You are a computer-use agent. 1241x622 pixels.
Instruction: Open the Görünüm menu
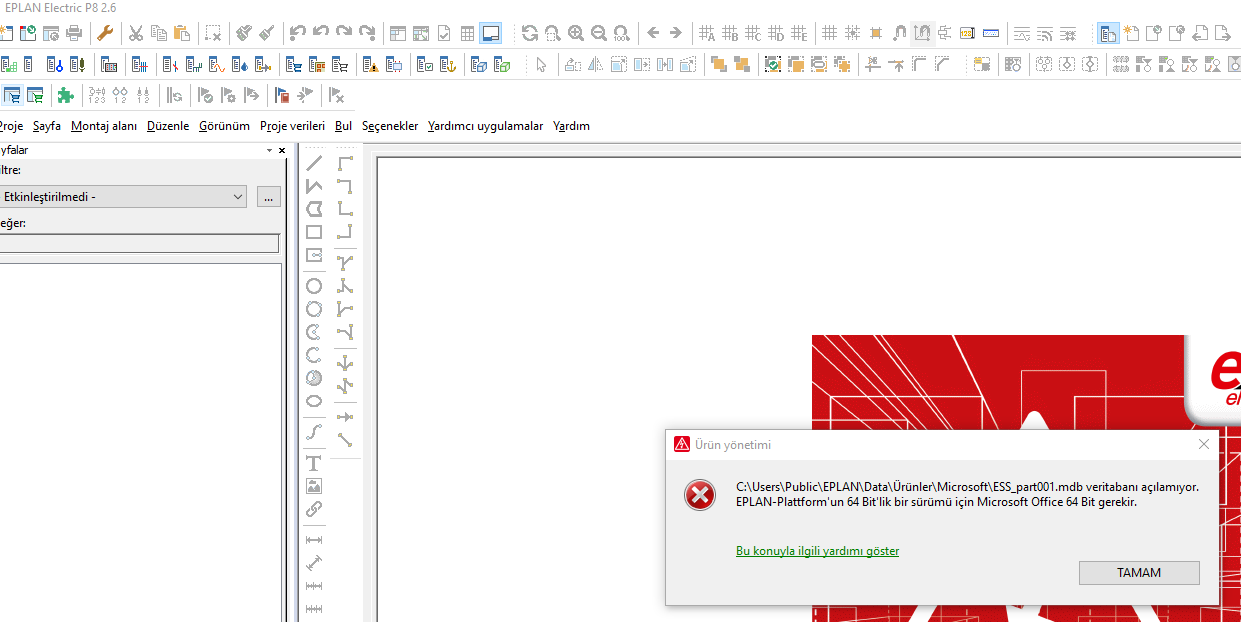(x=224, y=126)
